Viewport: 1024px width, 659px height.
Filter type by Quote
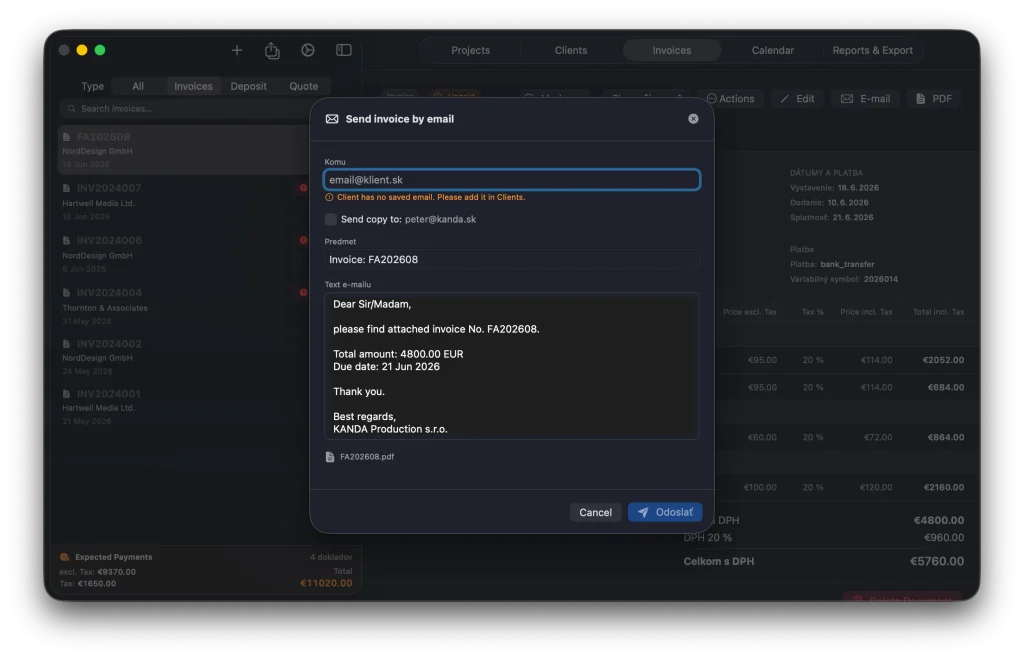coord(304,86)
